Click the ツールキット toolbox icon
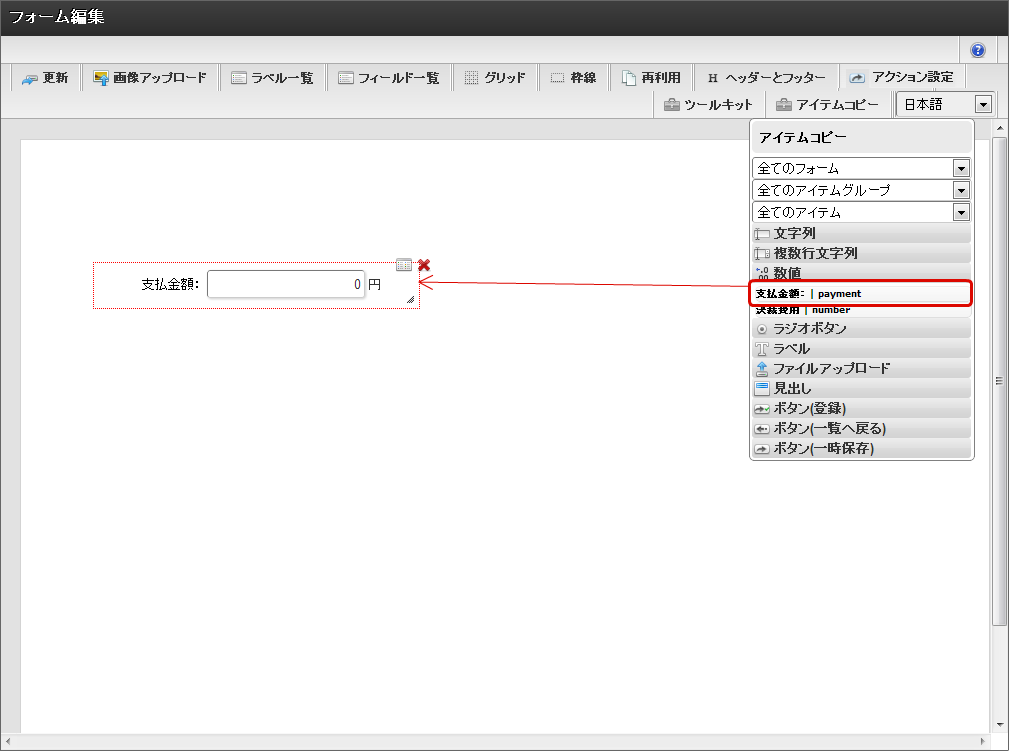Viewport: 1009px width, 751px height. pos(672,105)
